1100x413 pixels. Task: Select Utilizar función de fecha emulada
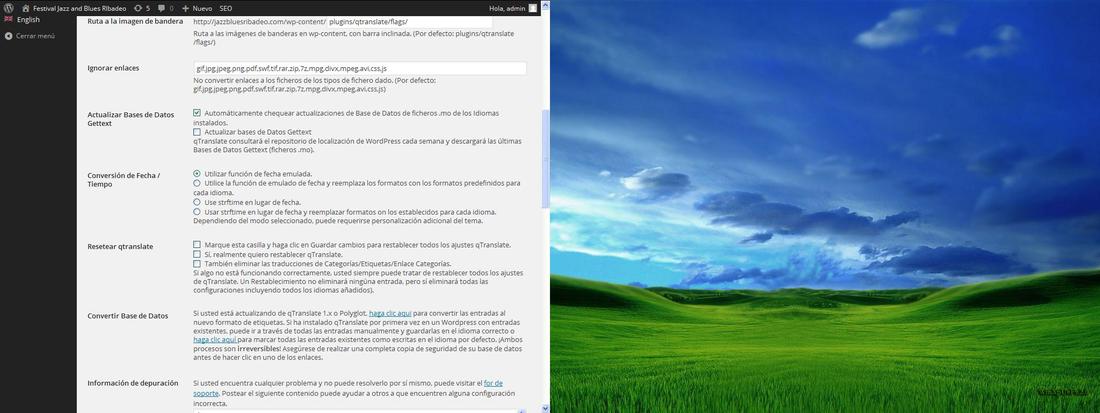tap(197, 173)
